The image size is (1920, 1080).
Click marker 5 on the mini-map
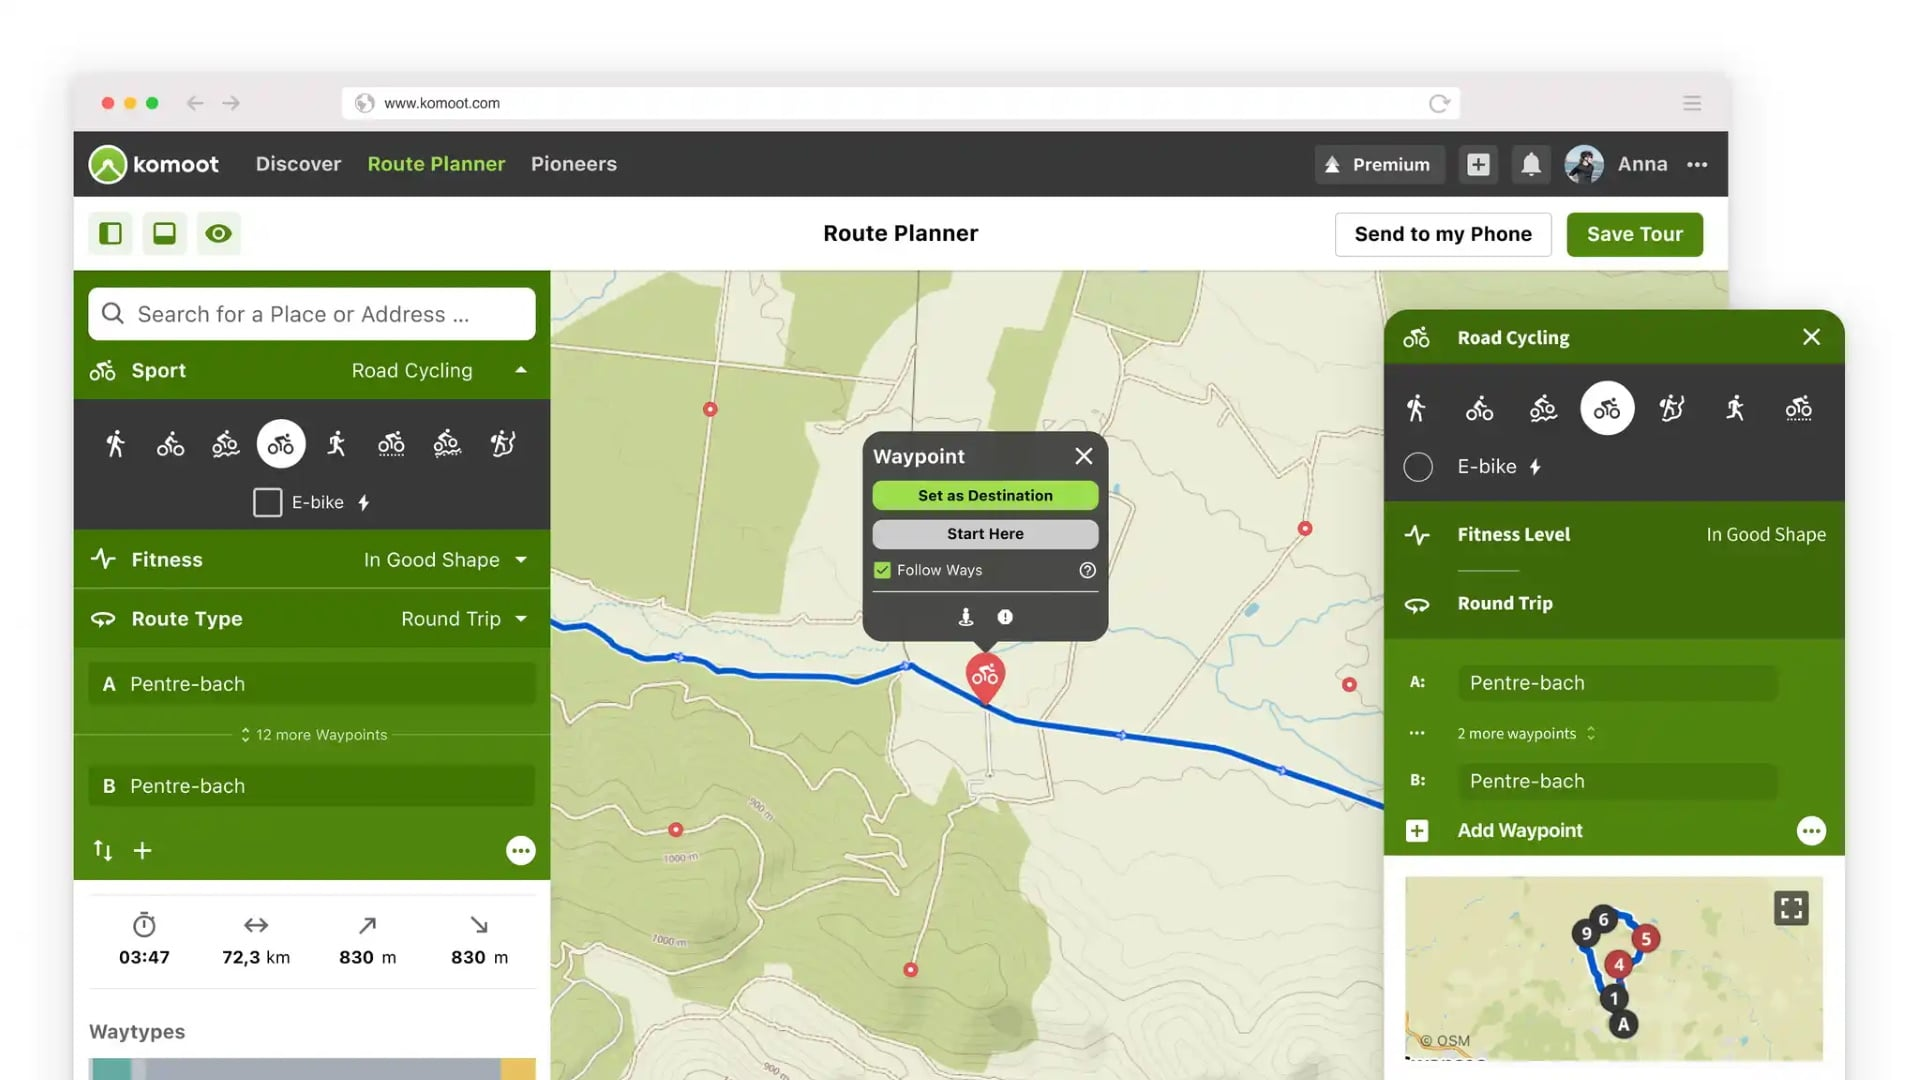pyautogui.click(x=1645, y=939)
